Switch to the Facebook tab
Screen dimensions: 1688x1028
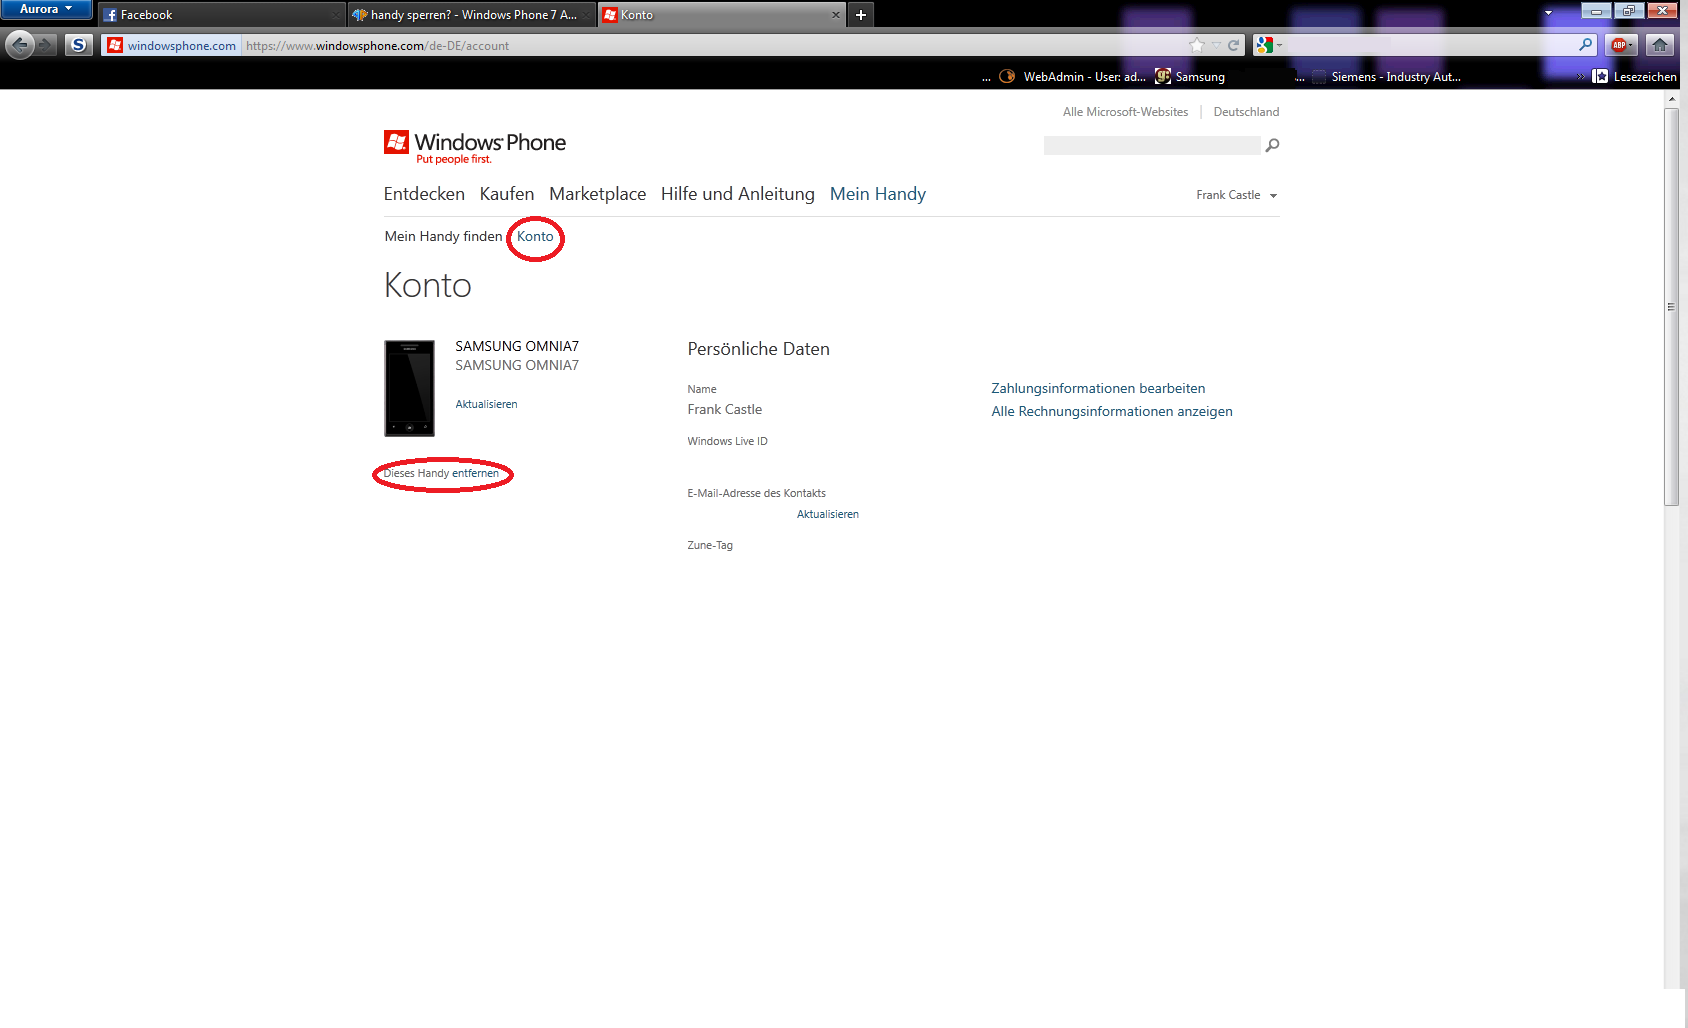222,15
